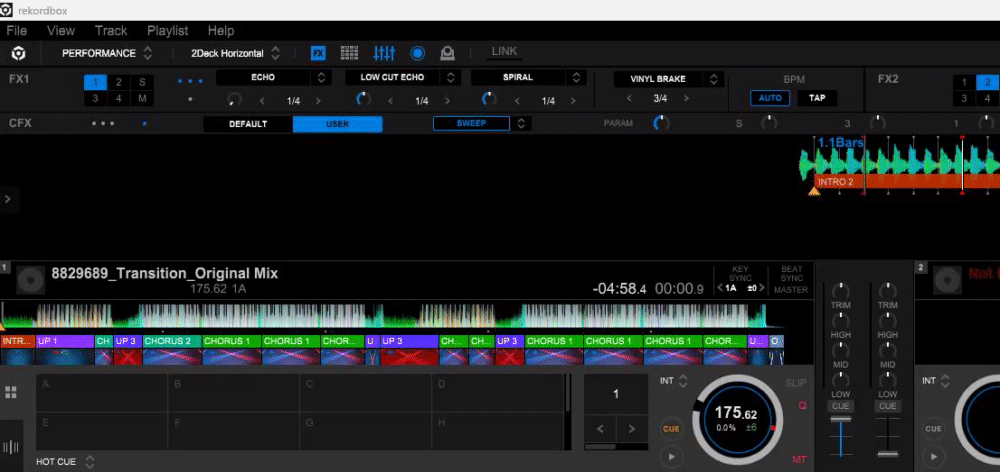The width and height of the screenshot is (1000, 472).
Task: Click the deck 1 artwork disc icon
Action: tap(31, 280)
